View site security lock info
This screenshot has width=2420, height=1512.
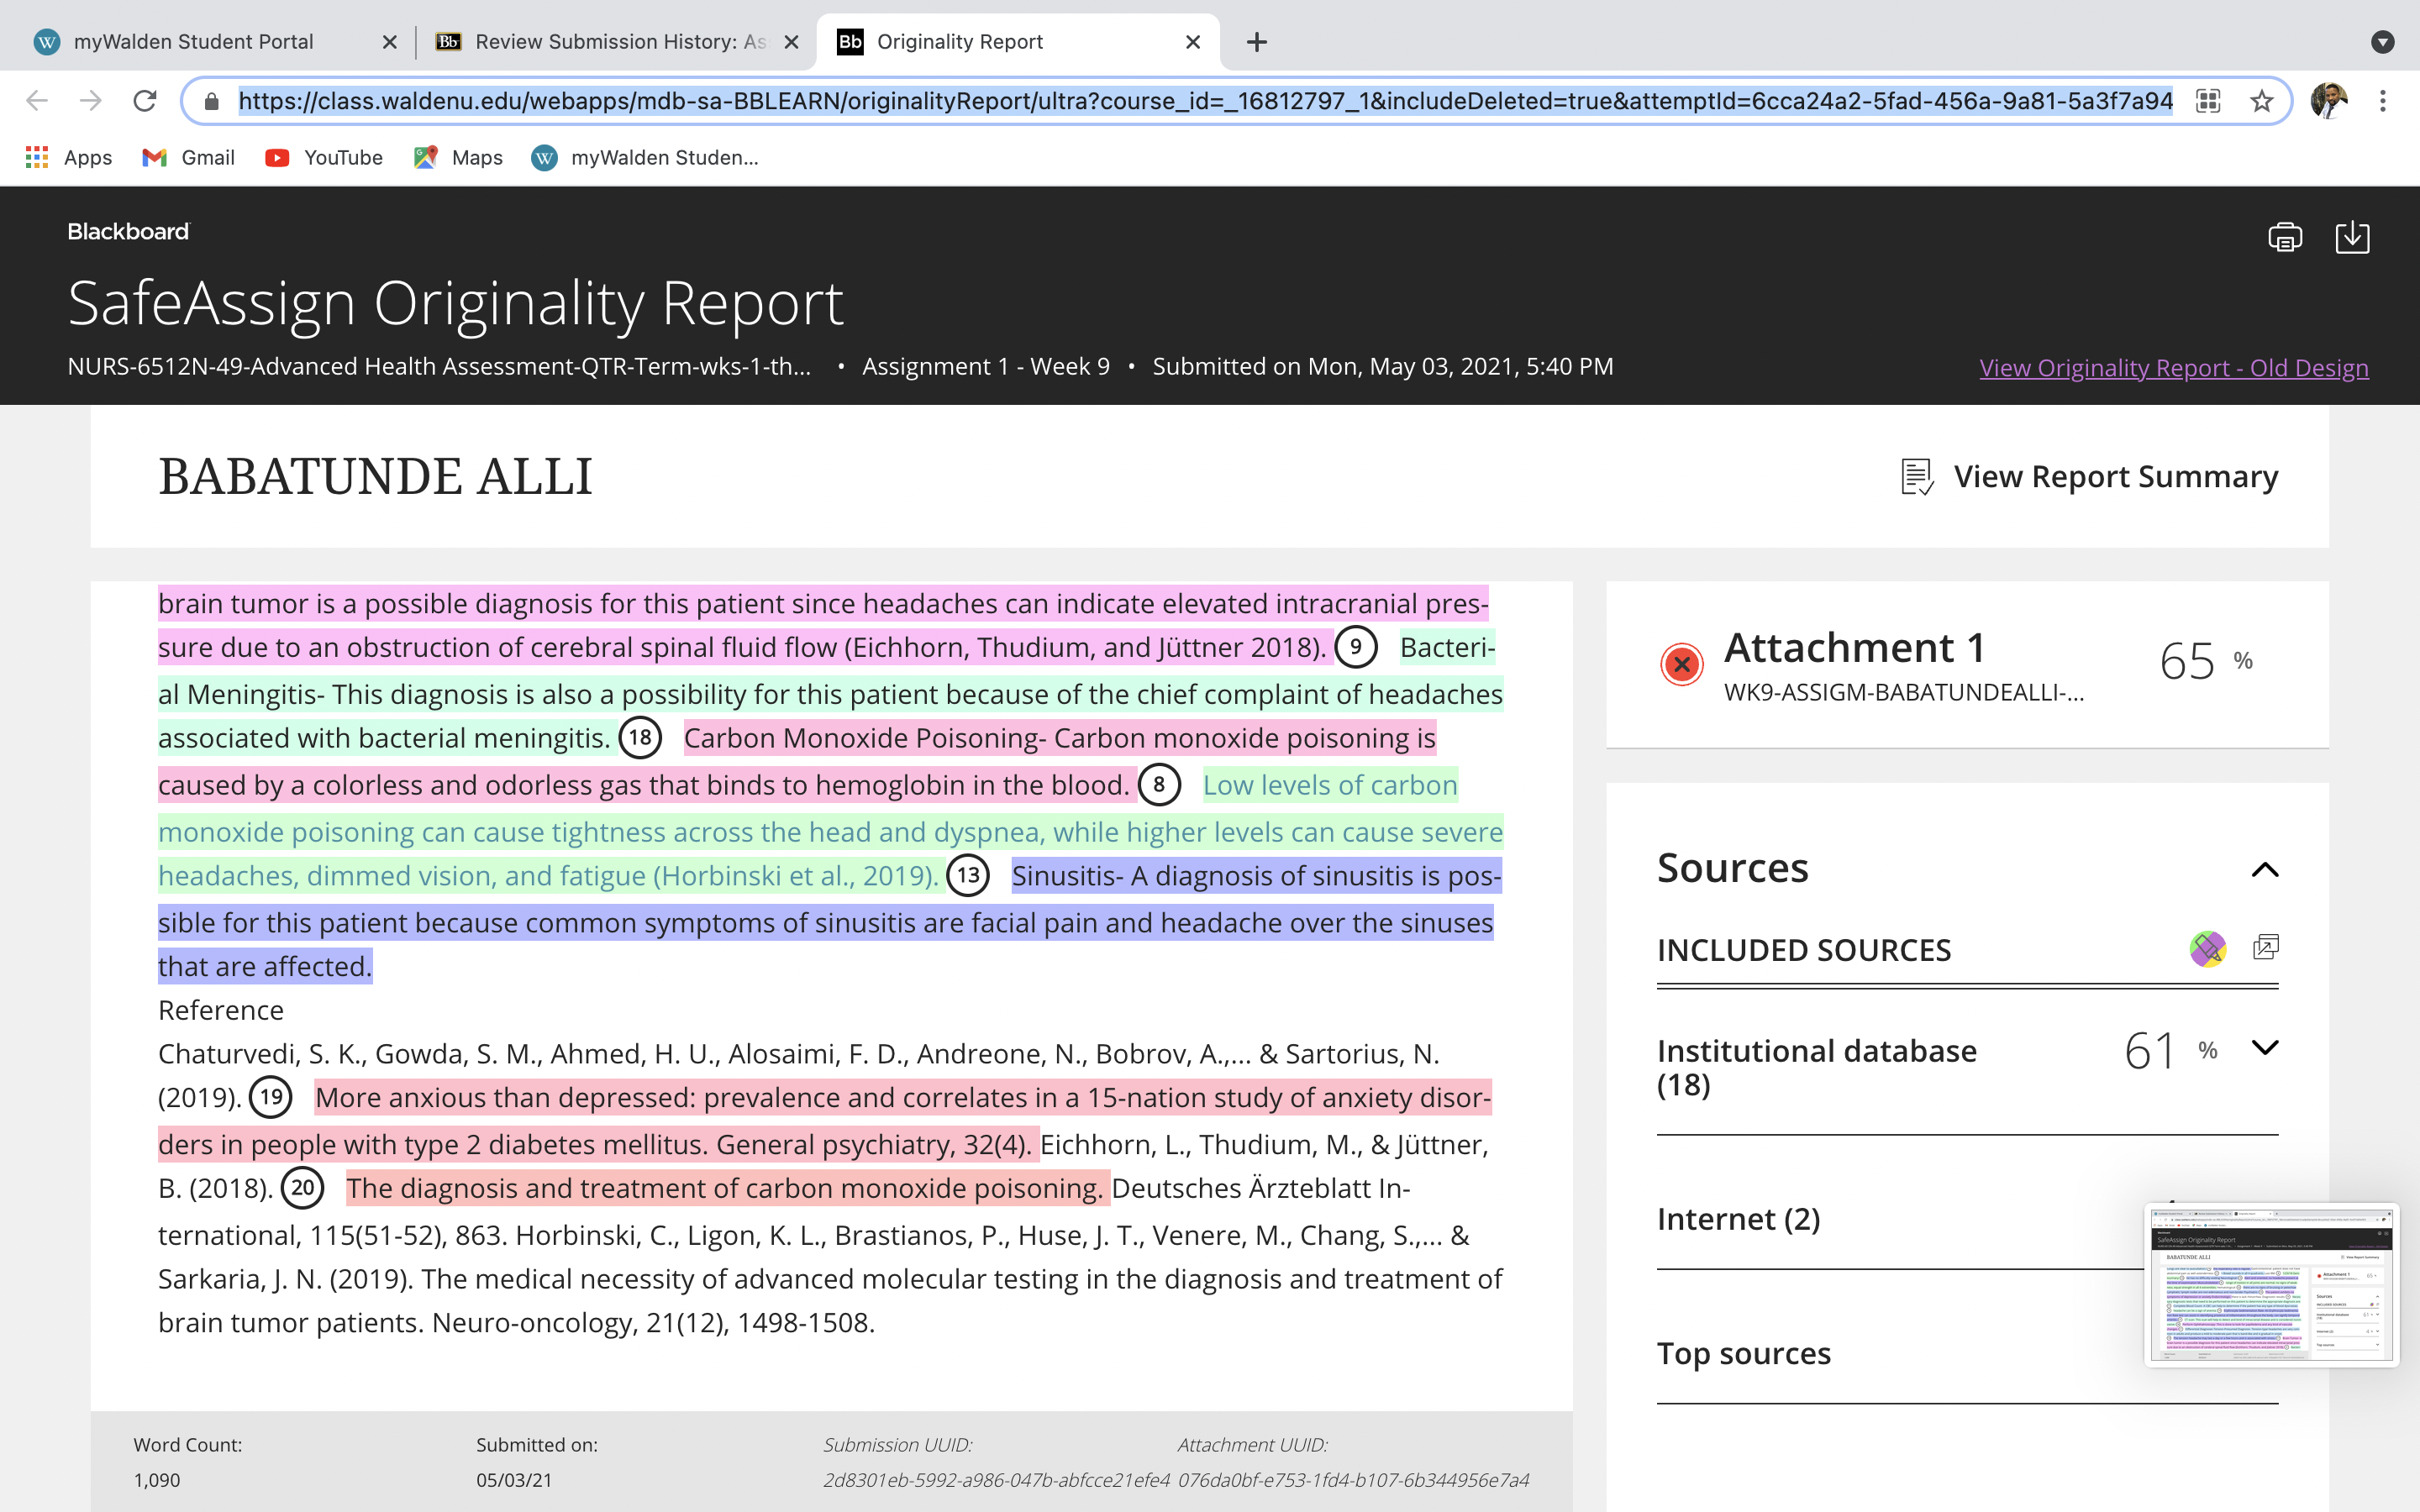point(211,101)
